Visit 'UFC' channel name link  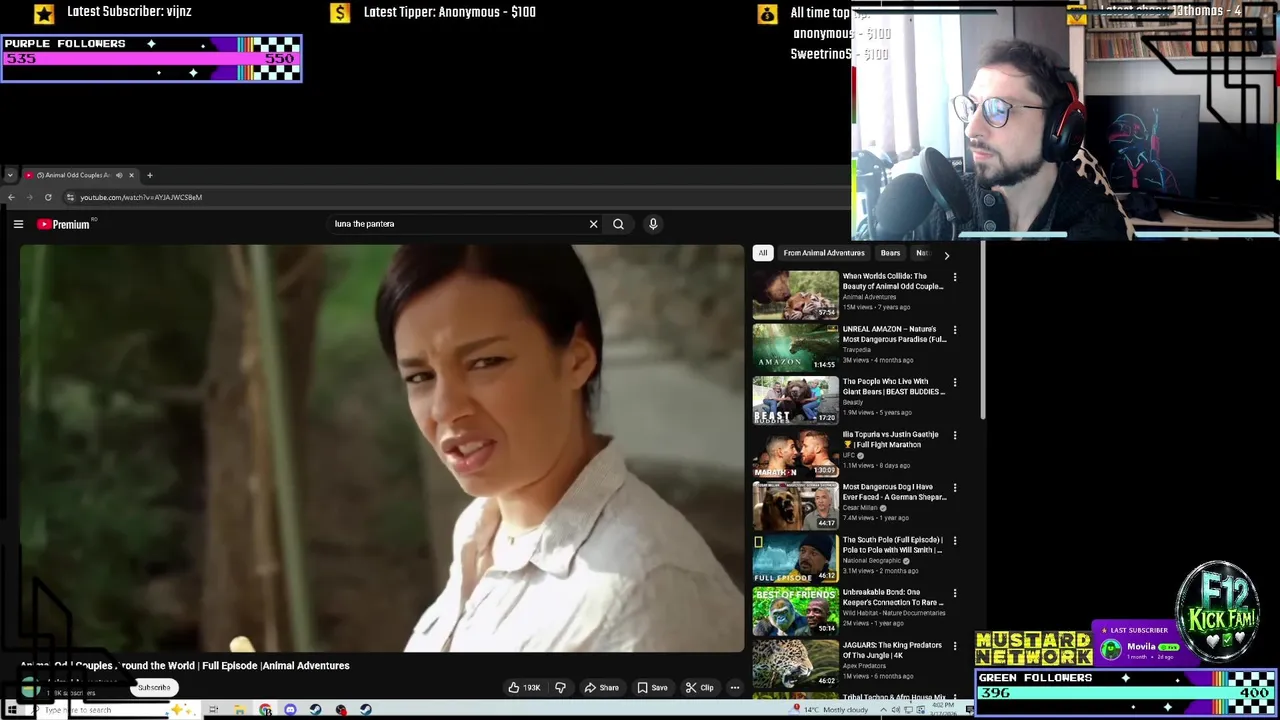pos(849,455)
